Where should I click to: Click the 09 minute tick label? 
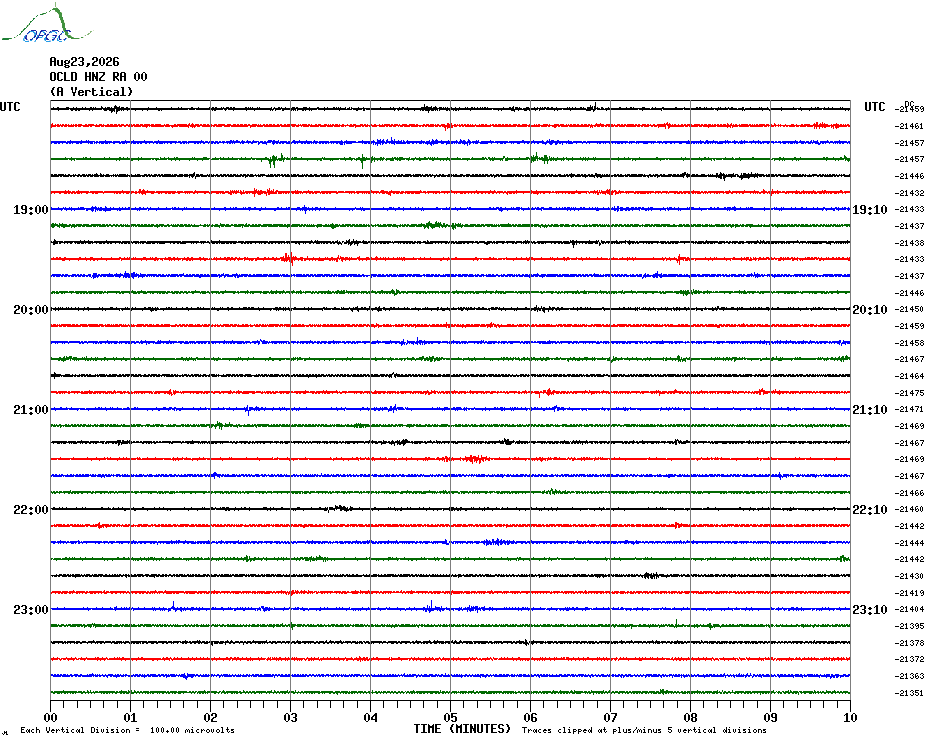[770, 717]
